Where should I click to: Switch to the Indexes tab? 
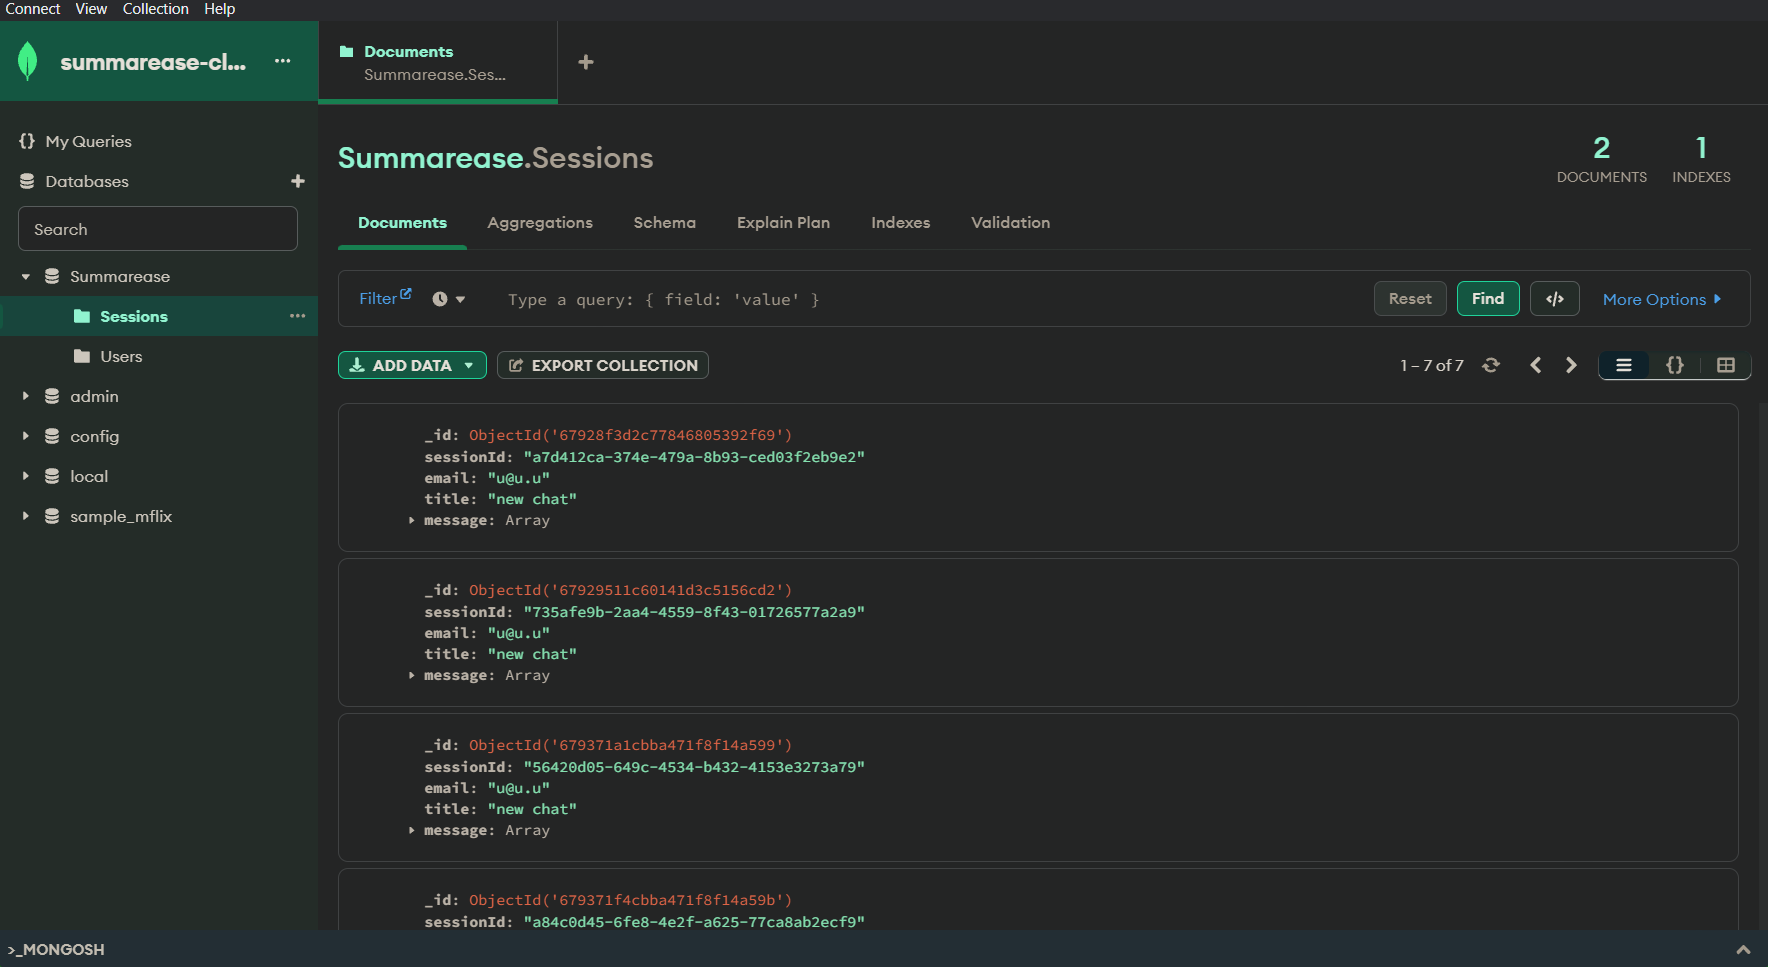tap(901, 223)
